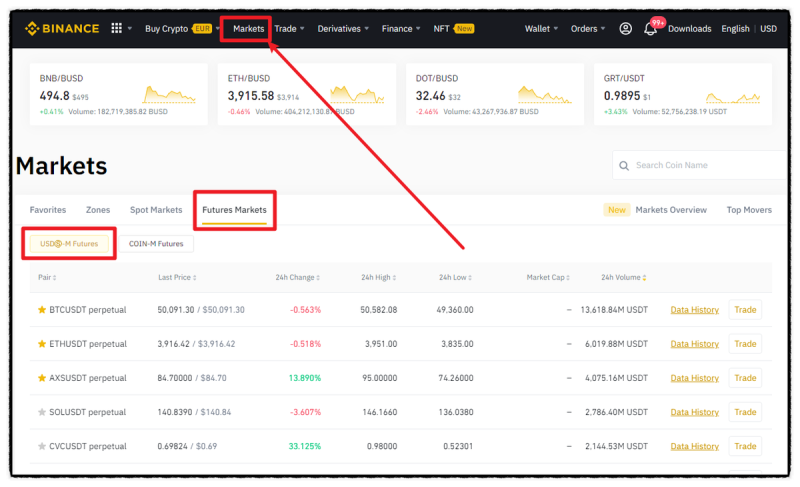Open the Downloads link in header
Screen dimensions: 800x487
coord(689,29)
